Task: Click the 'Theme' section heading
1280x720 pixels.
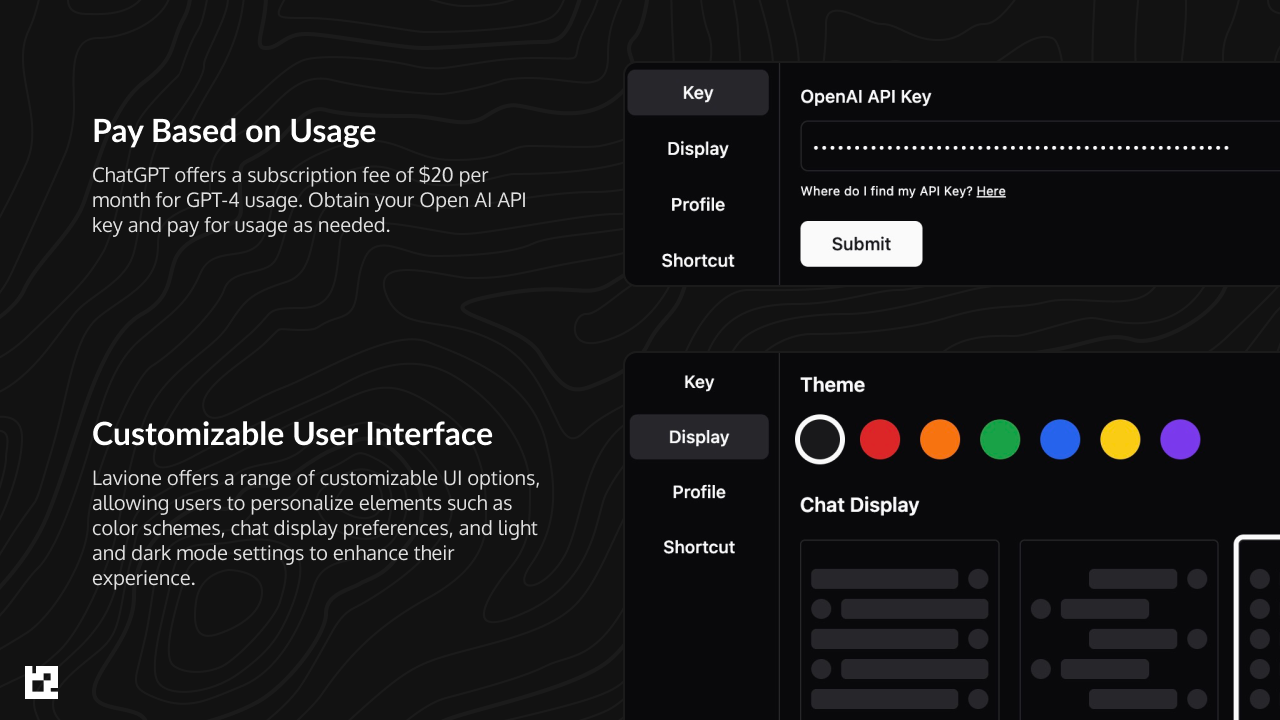Action: click(x=833, y=385)
